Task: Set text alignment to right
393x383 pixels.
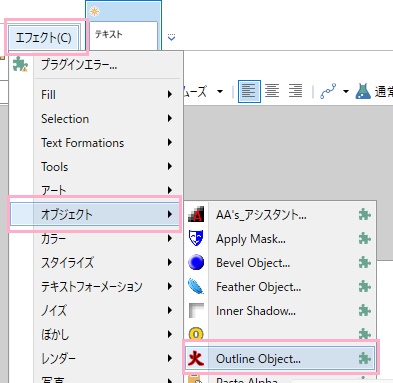Action: click(295, 91)
